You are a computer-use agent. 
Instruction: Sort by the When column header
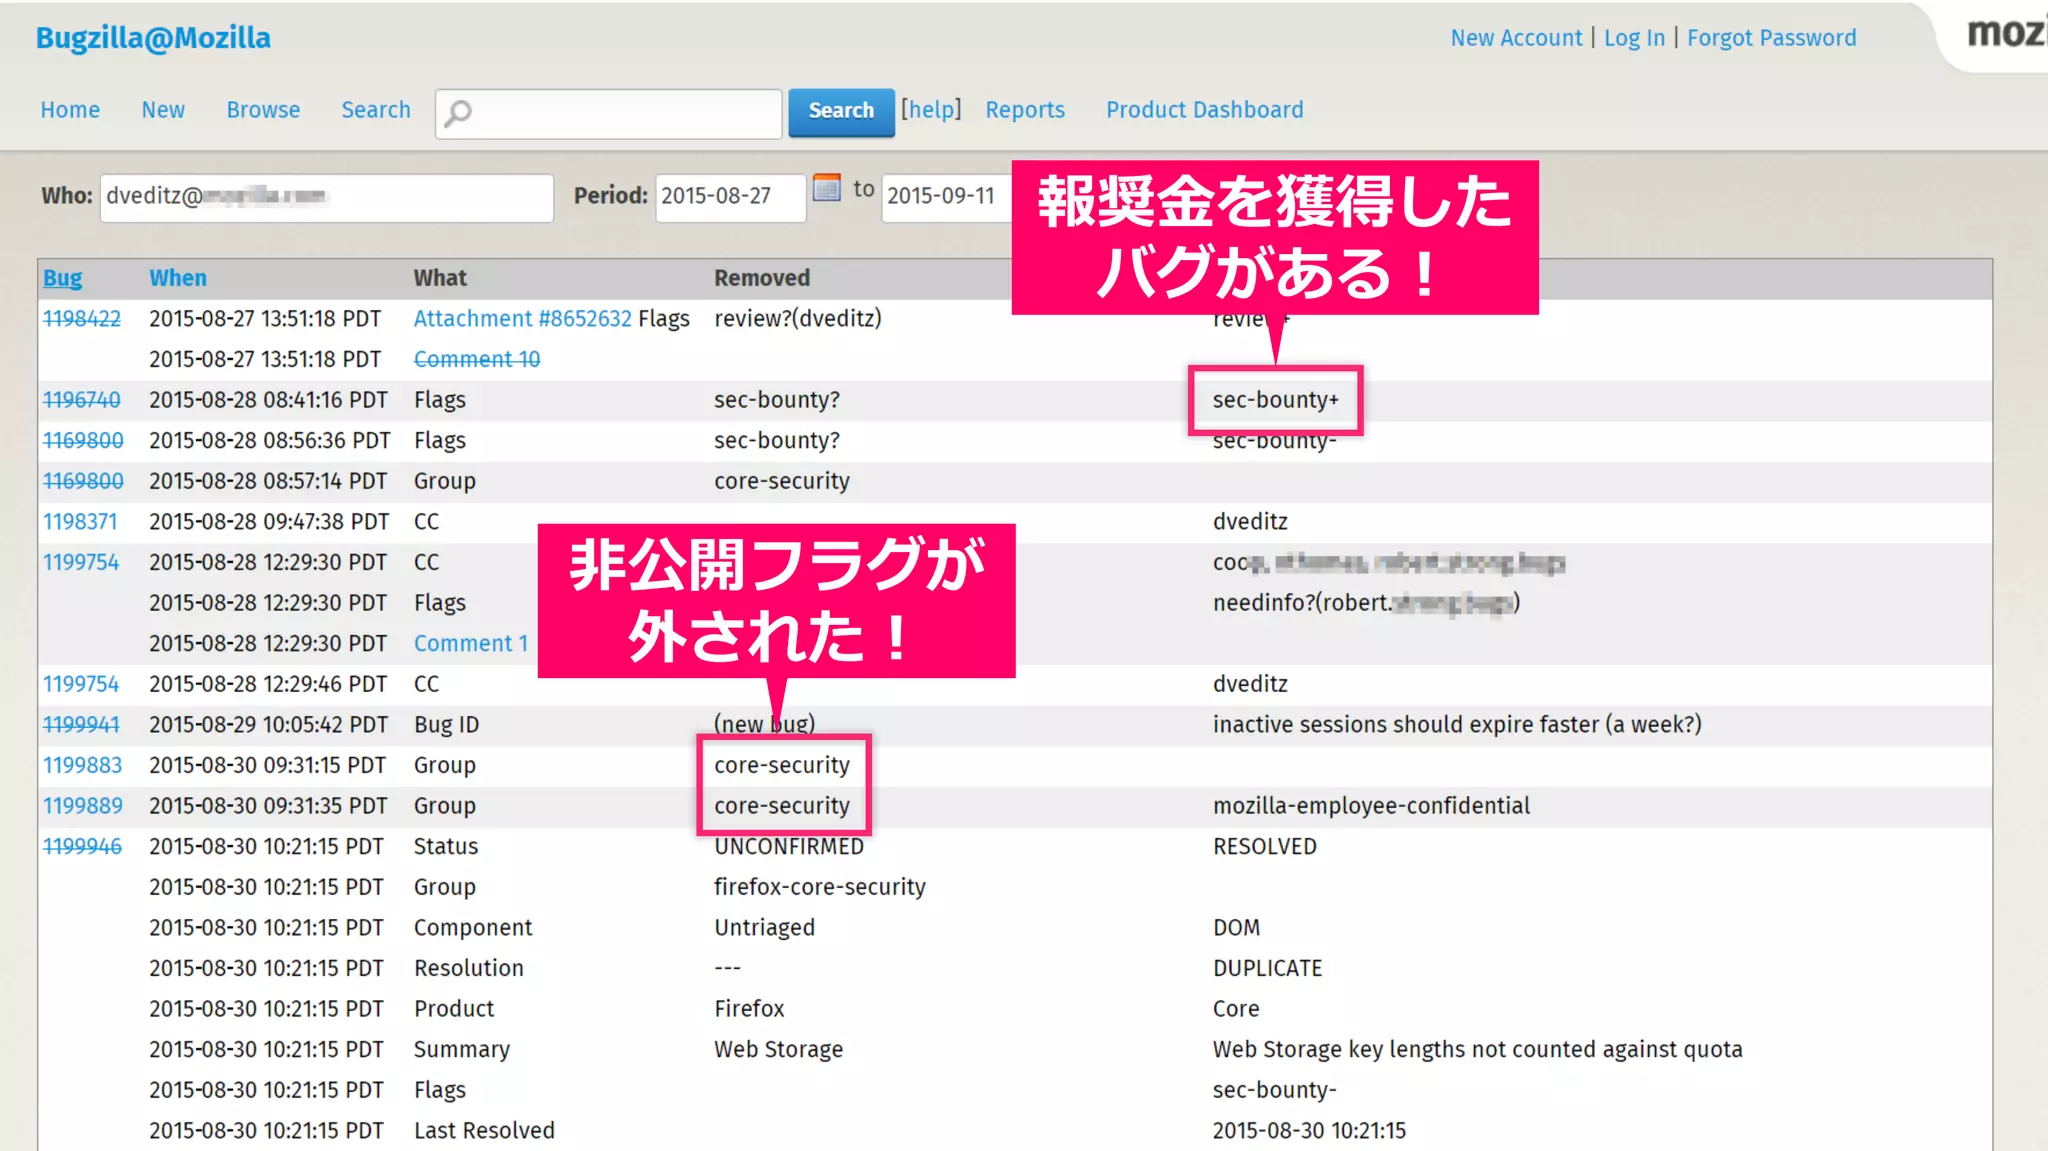click(x=178, y=278)
